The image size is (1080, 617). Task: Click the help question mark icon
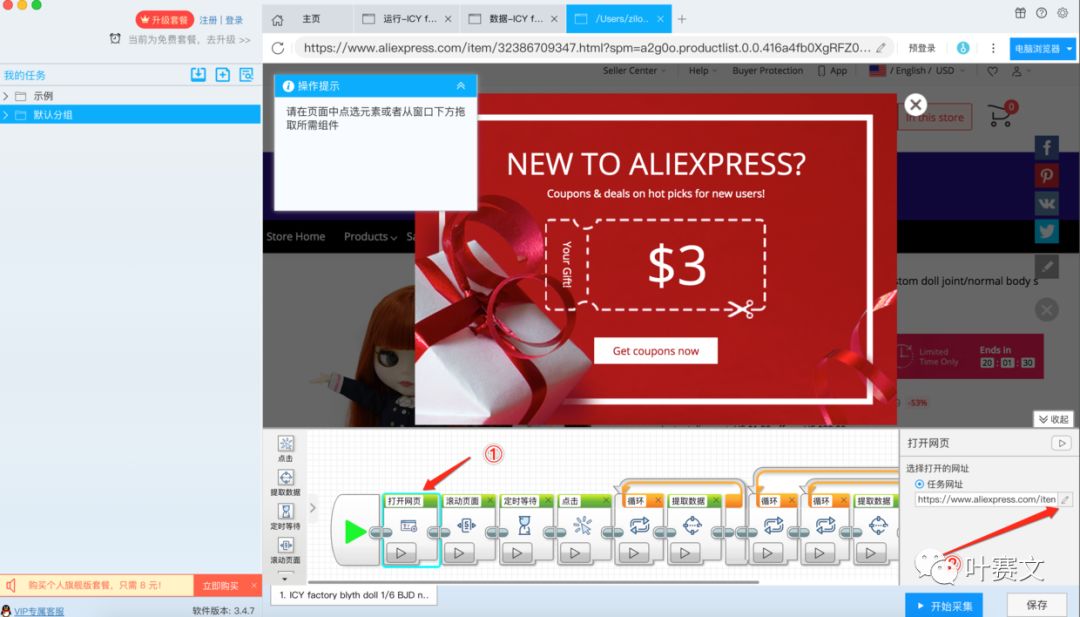pyautogui.click(x=1041, y=12)
